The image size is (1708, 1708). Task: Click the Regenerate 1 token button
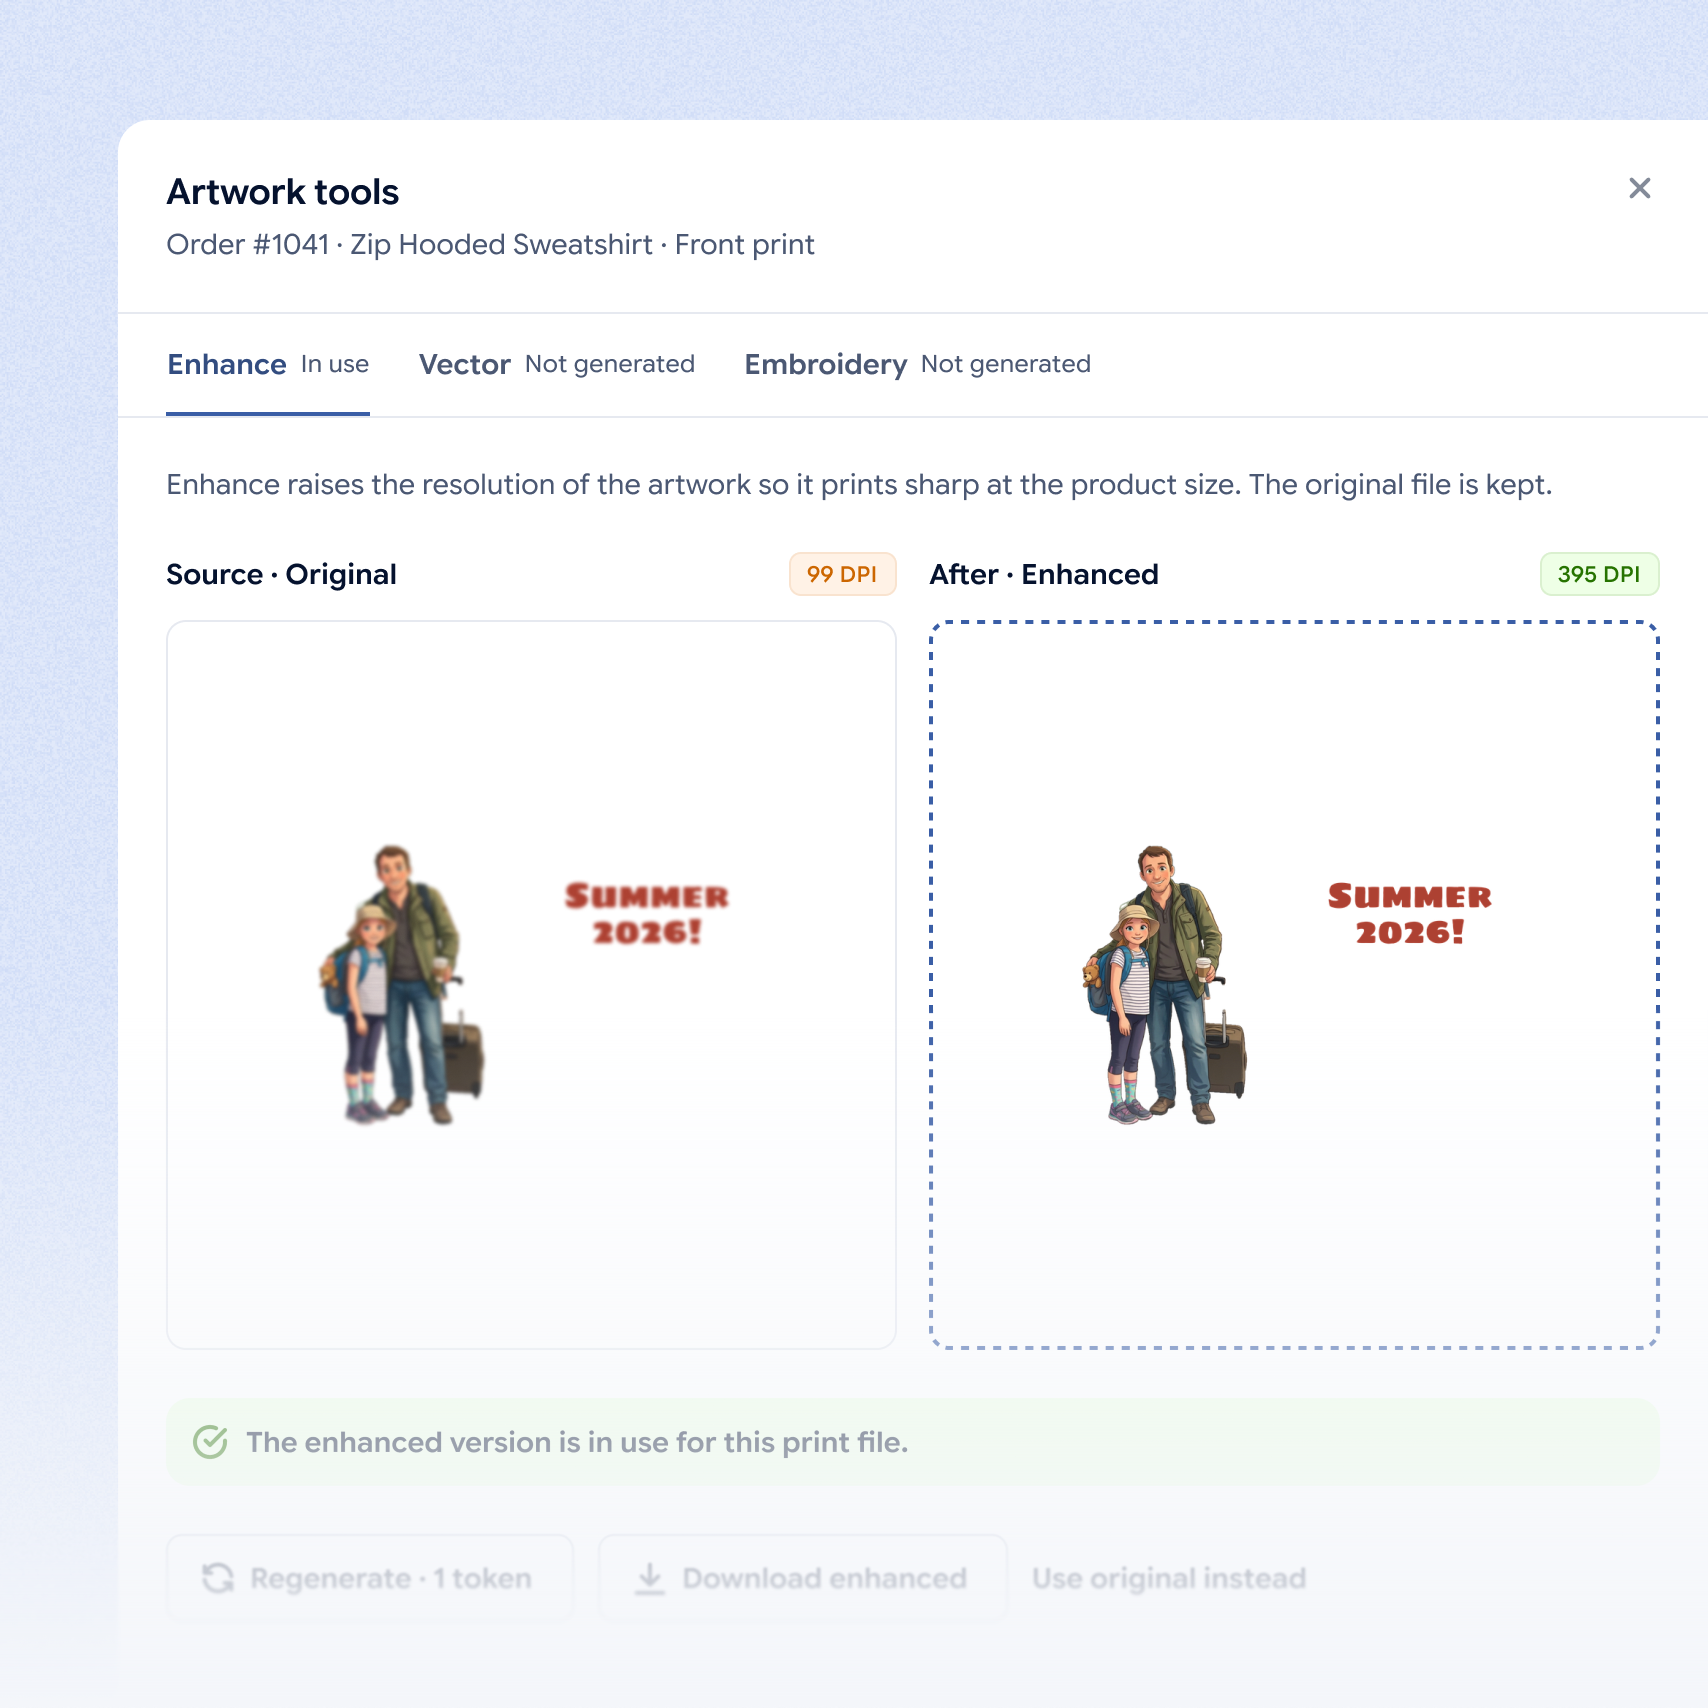click(x=370, y=1578)
